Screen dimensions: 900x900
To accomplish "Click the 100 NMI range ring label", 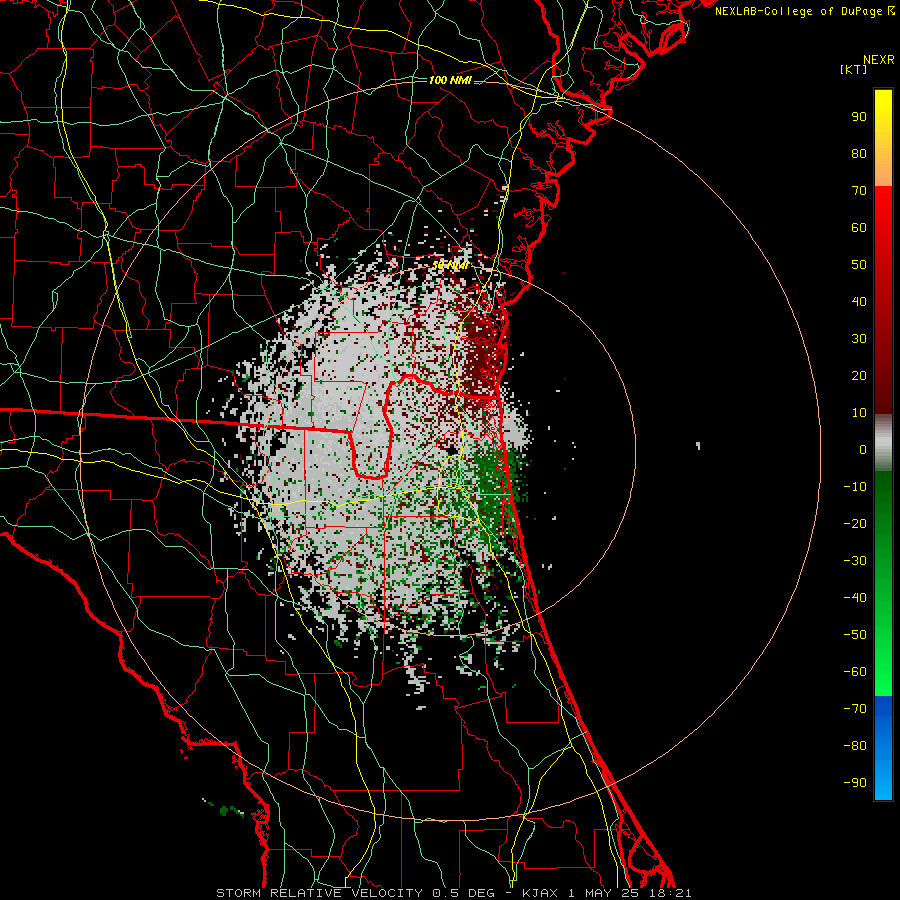I will pyautogui.click(x=450, y=80).
